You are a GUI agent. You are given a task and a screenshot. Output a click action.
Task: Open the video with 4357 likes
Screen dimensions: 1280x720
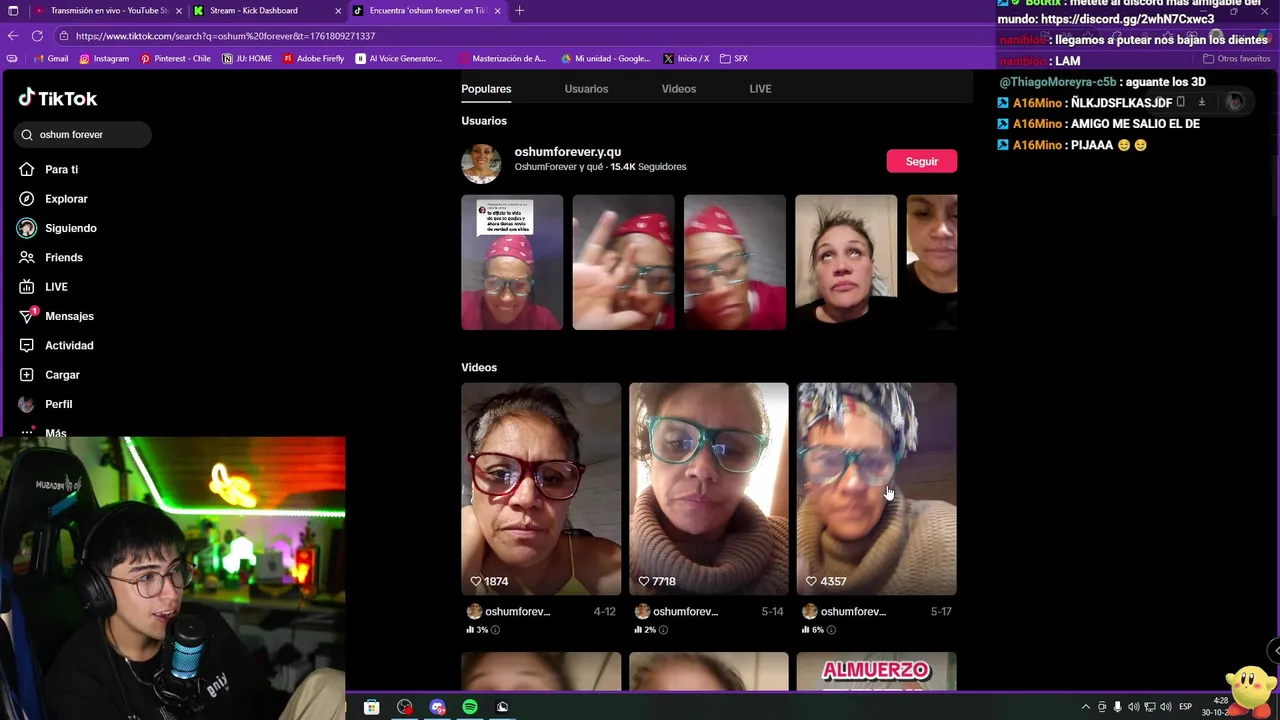pyautogui.click(x=877, y=489)
